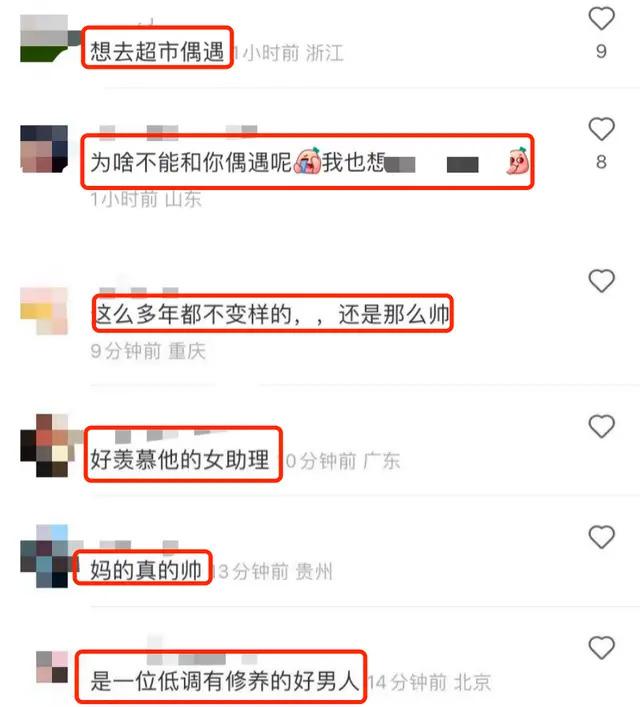Image resolution: width=640 pixels, height=707 pixels.
Task: Click the crying emoji in second comment
Action: point(307,161)
